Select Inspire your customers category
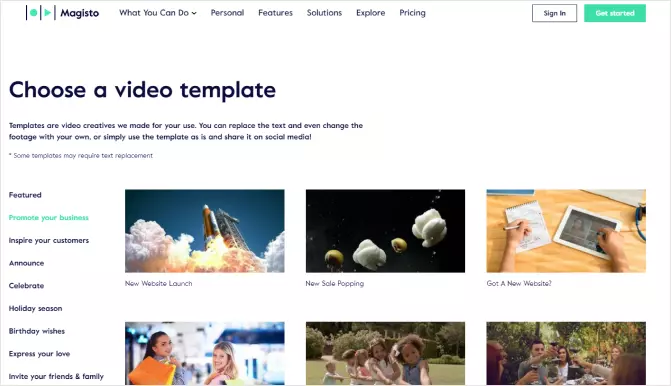 point(49,240)
